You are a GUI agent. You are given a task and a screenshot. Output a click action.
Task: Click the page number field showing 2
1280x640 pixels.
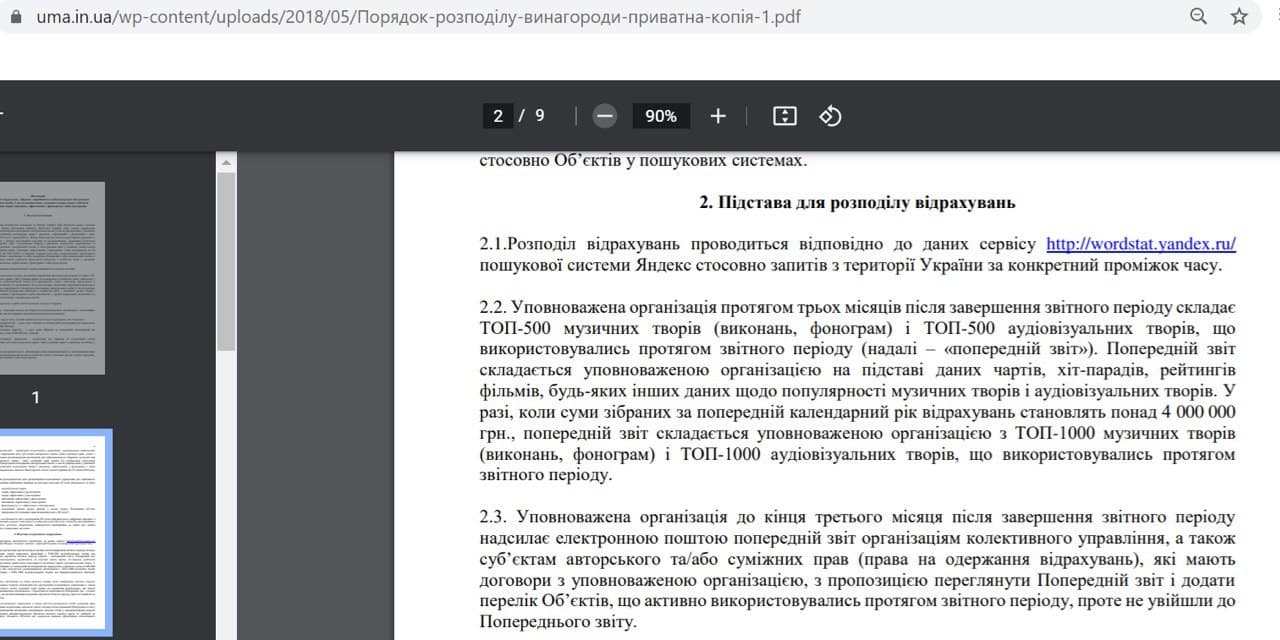498,116
